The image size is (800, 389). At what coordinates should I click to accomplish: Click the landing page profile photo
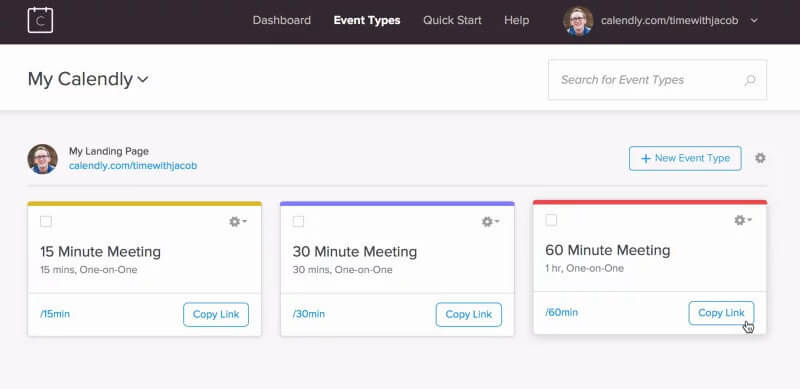click(x=42, y=159)
